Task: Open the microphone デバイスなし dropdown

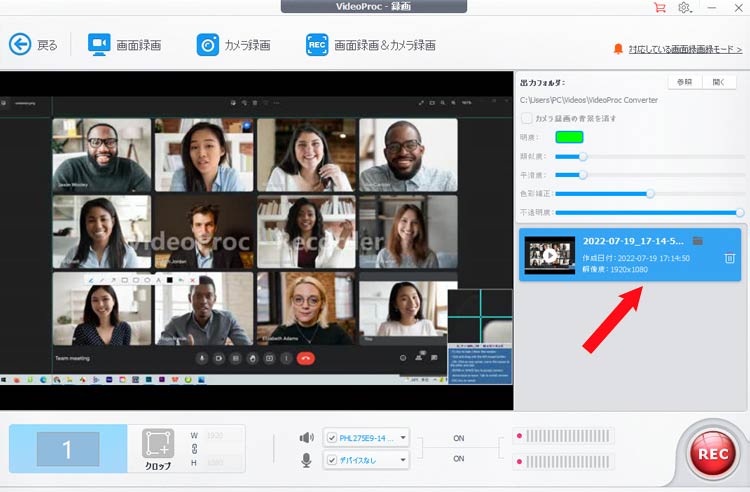Action: [x=403, y=460]
